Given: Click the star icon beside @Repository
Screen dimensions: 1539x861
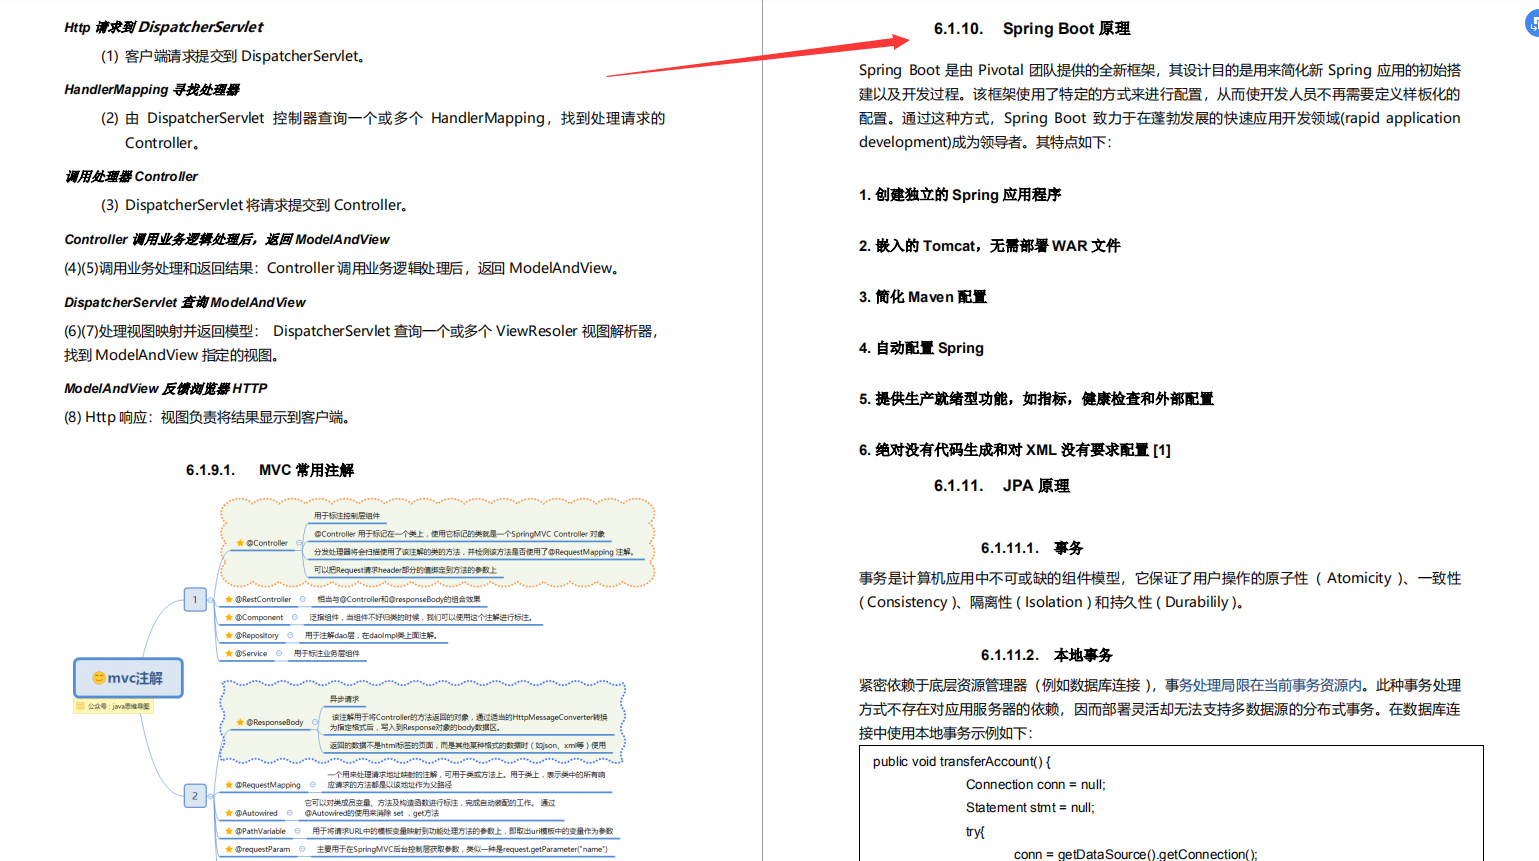Looking at the screenshot, I should [229, 635].
